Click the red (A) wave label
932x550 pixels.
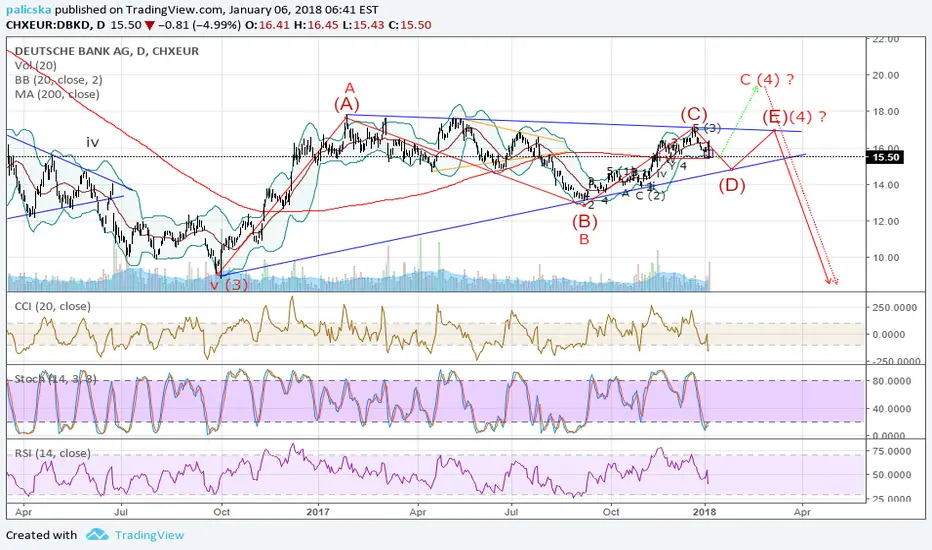[346, 104]
